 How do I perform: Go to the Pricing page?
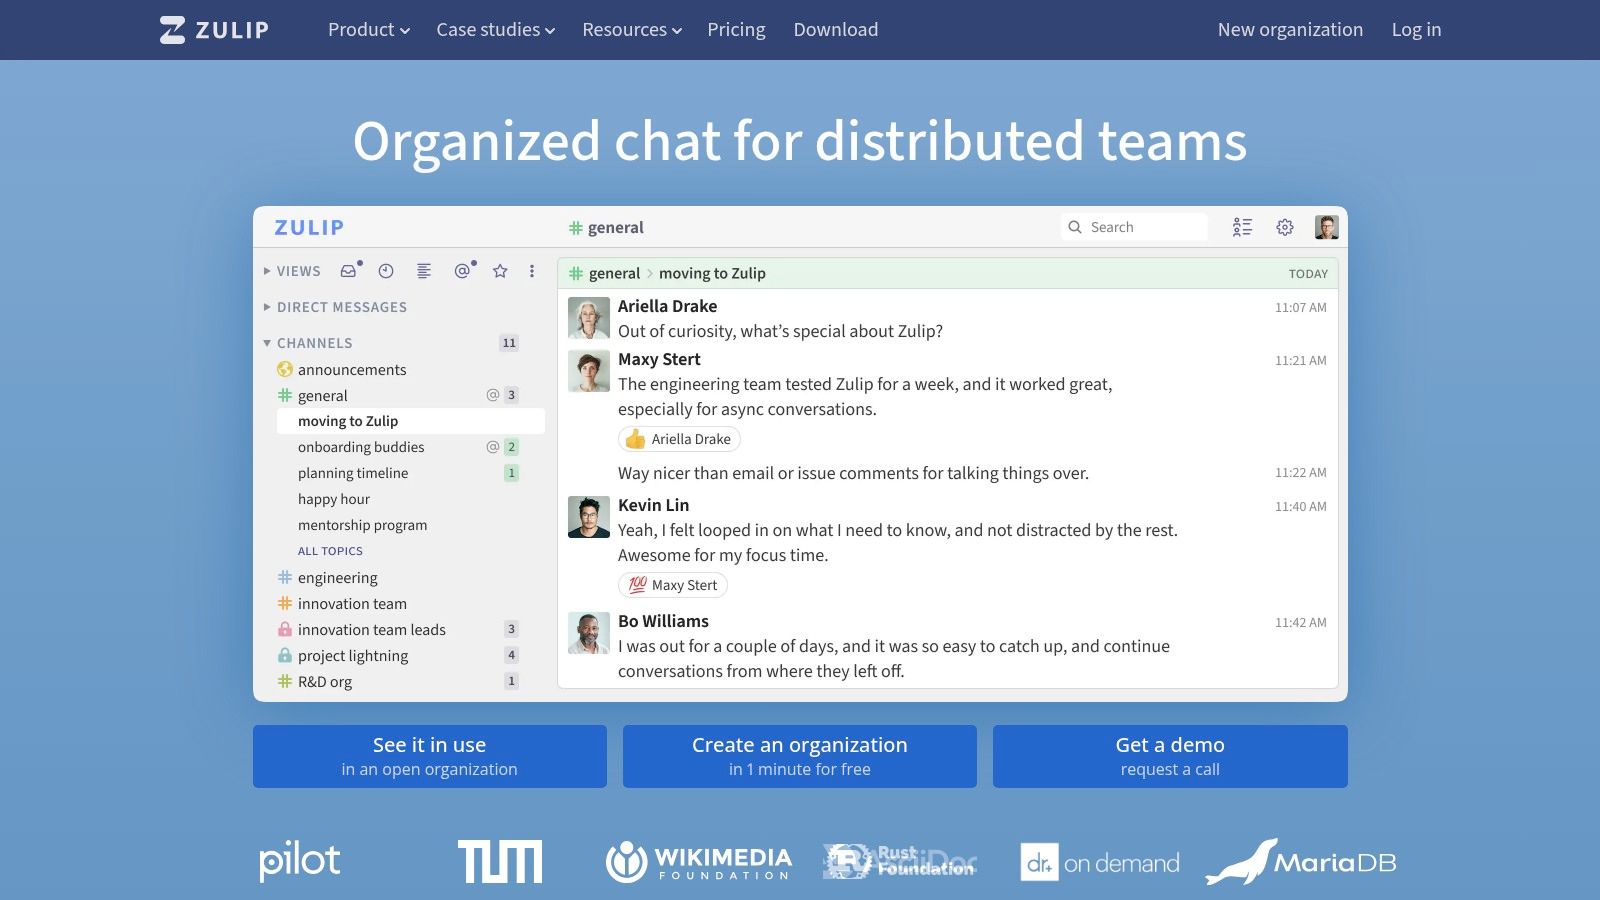point(736,30)
